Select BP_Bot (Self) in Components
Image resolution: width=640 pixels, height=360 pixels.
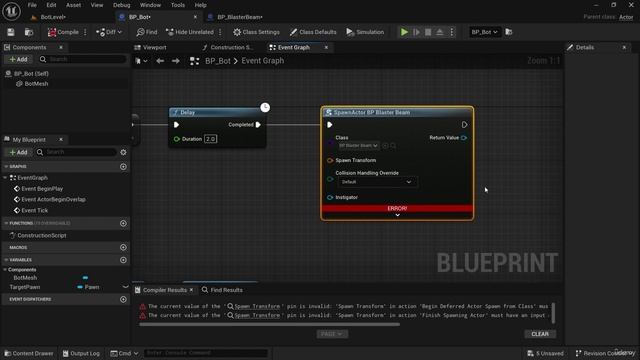pos(31,74)
